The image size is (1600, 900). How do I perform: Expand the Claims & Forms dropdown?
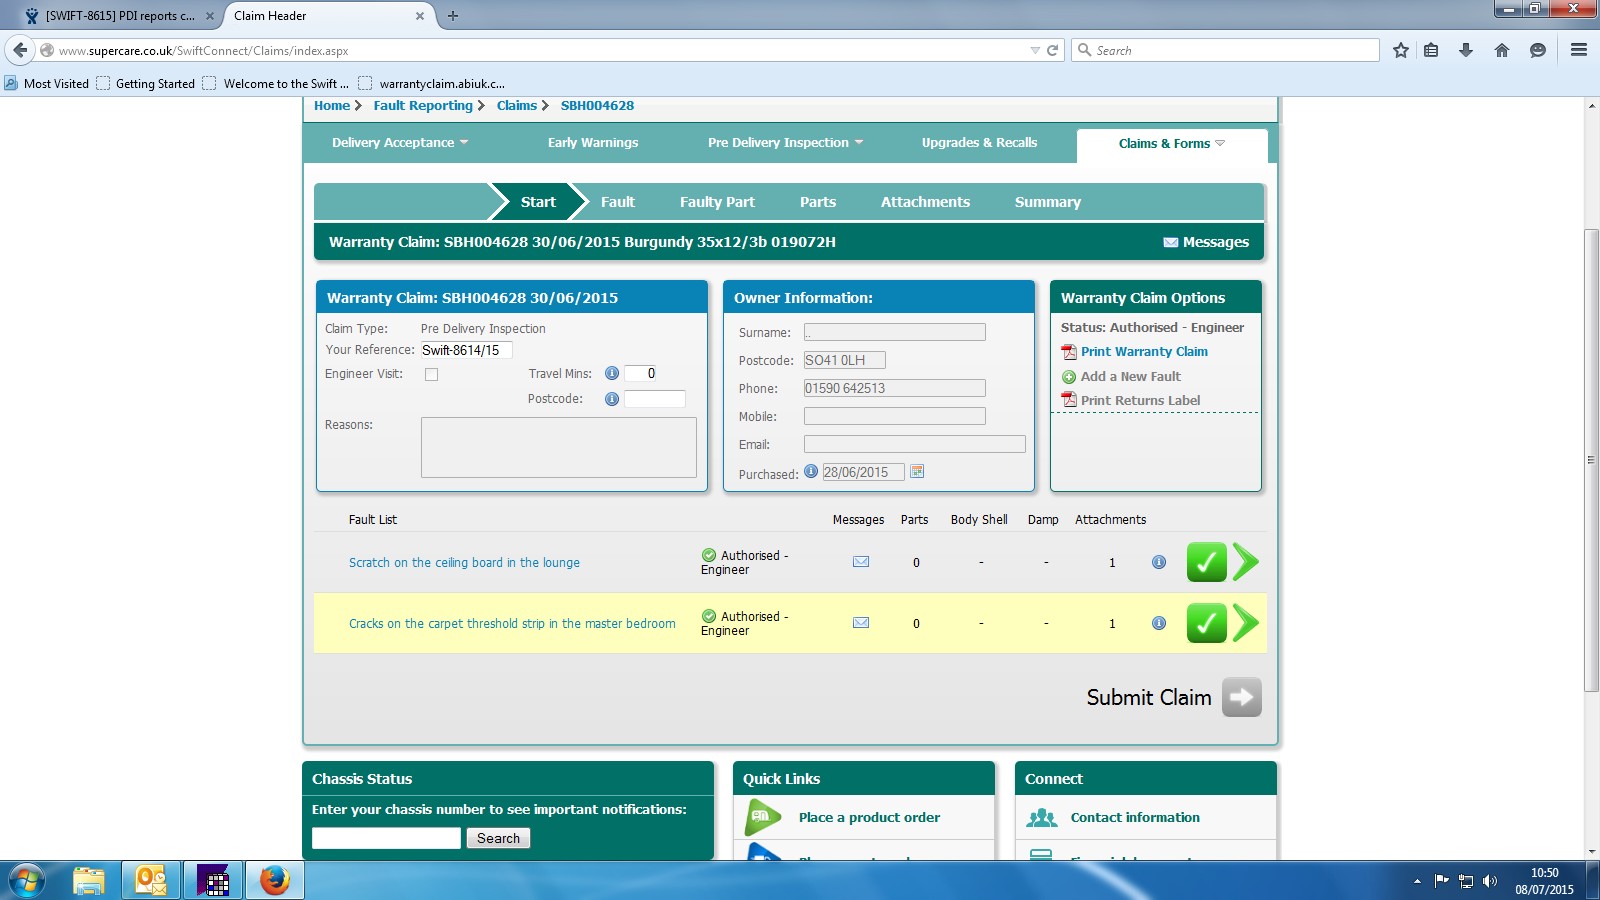coord(1172,144)
